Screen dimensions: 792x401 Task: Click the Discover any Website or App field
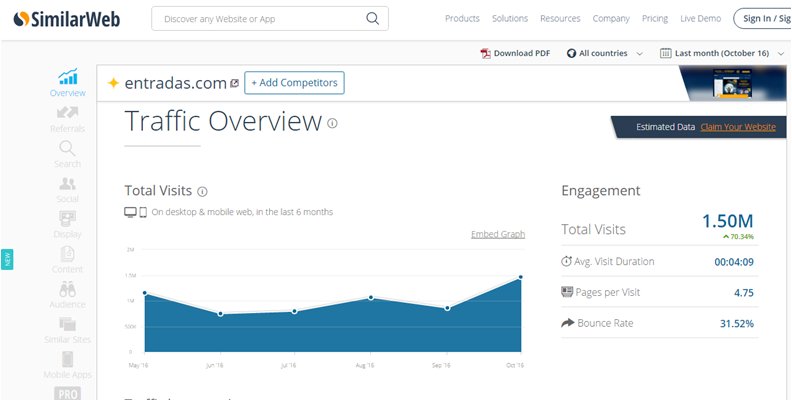(270, 19)
